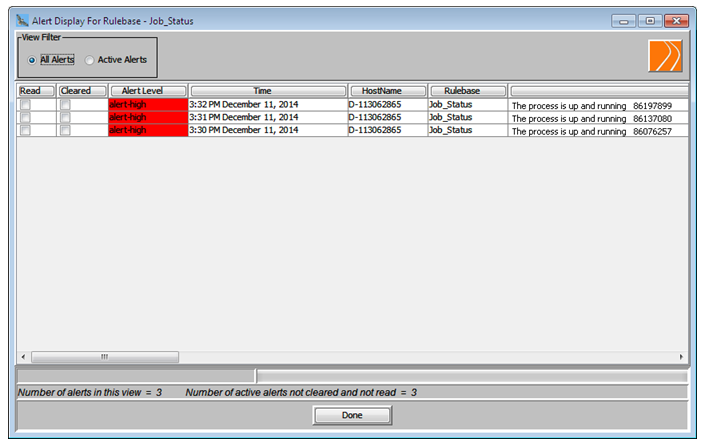Click the horizontal scrollbar right arrow
This screenshot has width=705, height=446.
(x=681, y=357)
